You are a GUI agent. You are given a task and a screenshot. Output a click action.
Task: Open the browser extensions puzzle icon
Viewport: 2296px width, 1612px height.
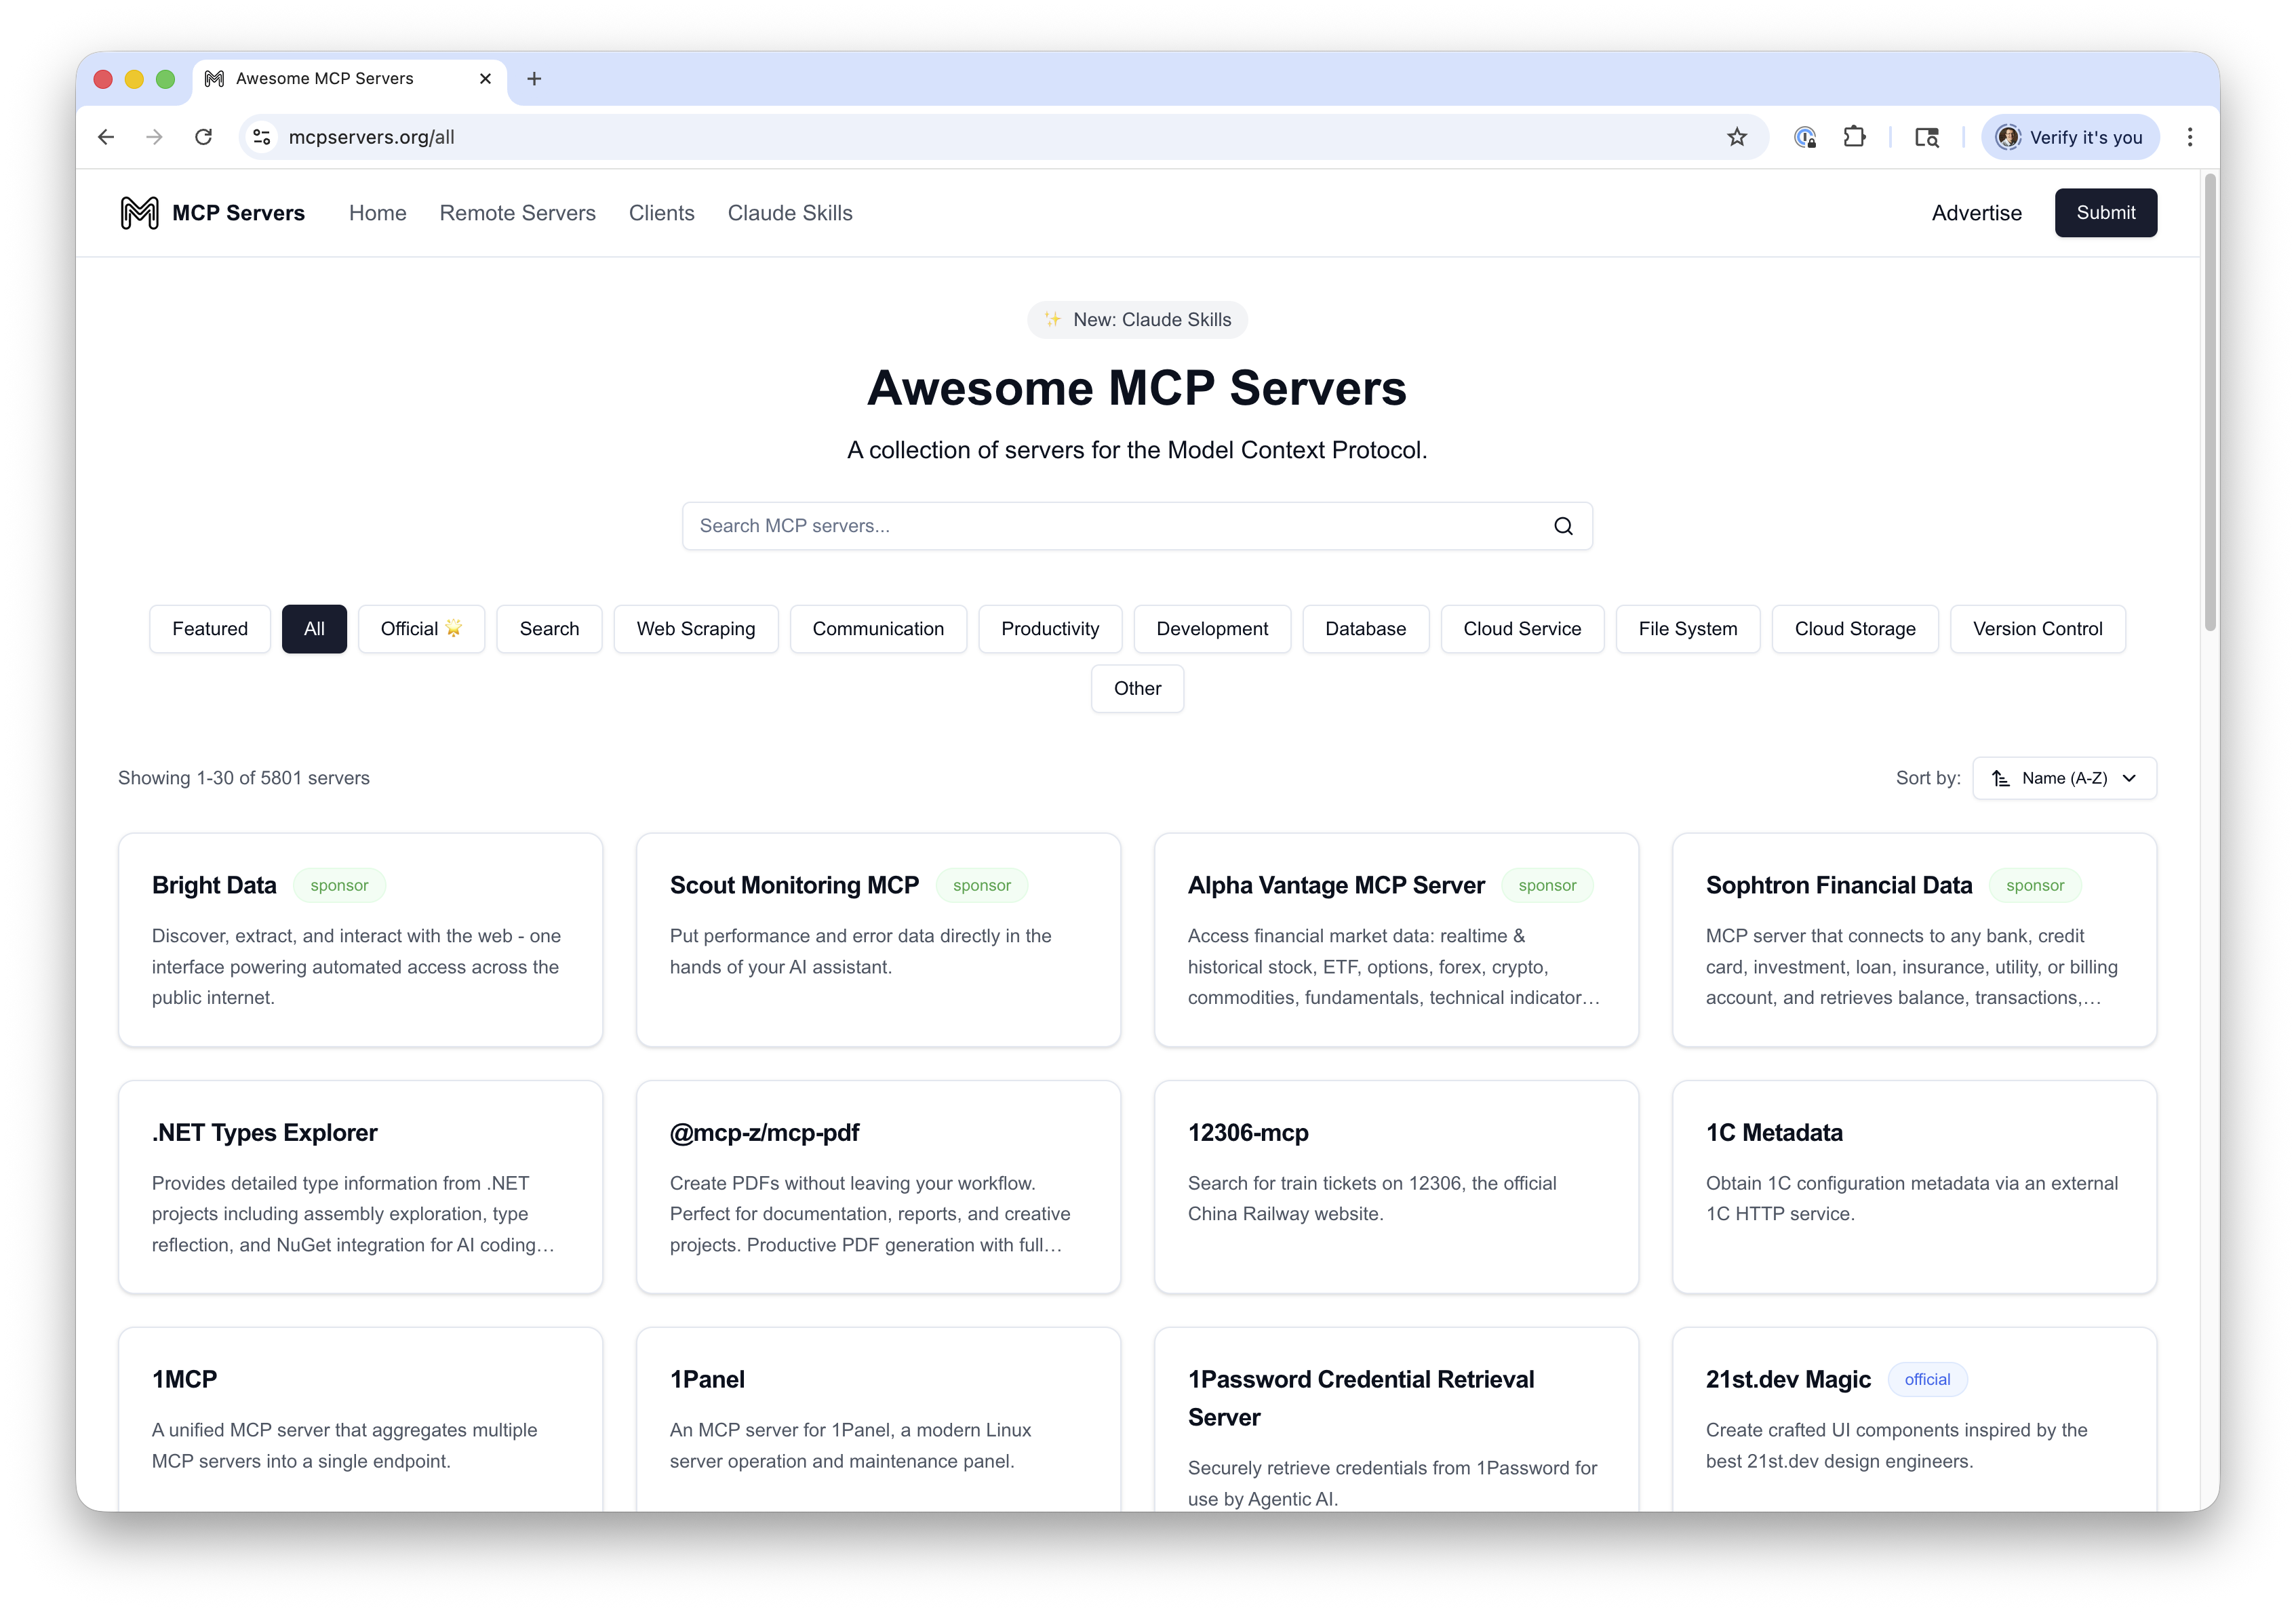[1854, 137]
